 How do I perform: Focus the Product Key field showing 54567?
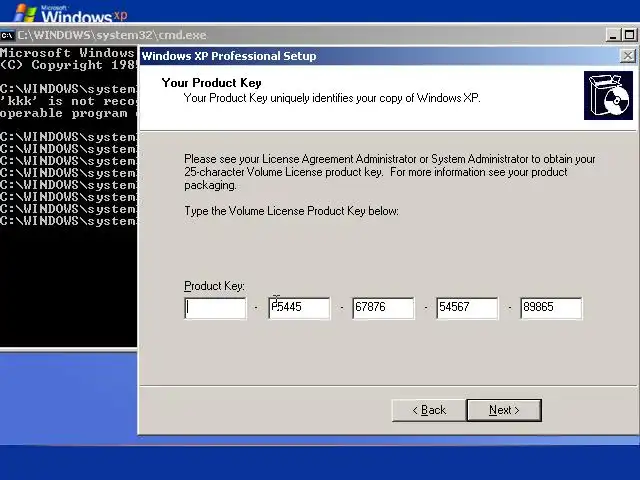[x=467, y=308]
